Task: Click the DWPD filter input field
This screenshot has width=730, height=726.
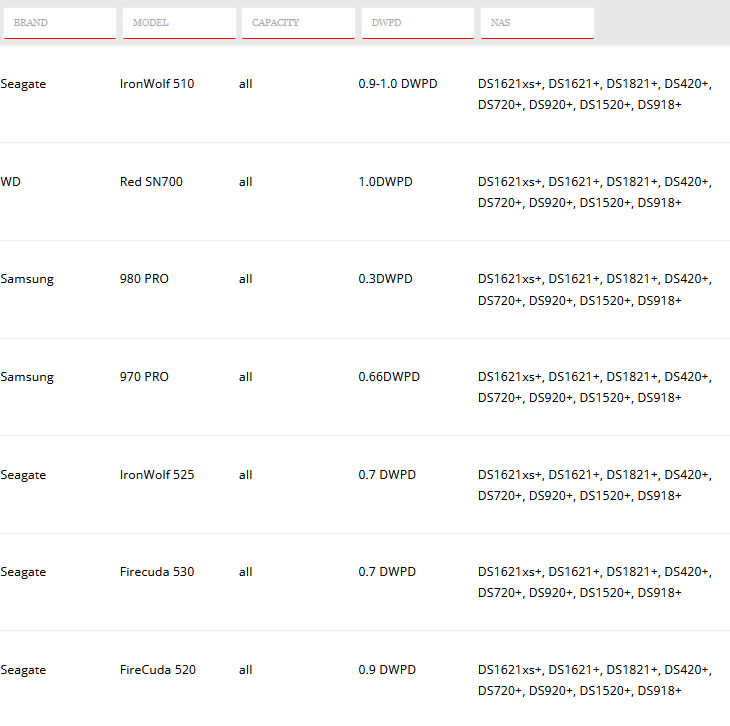Action: tap(418, 23)
